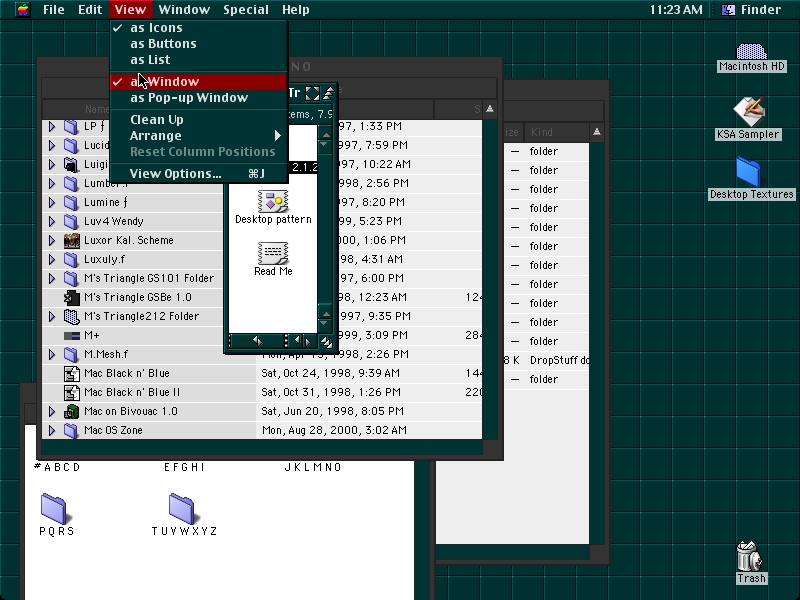
Task: Select the 'DropStuff do' kind entry
Action: point(559,360)
